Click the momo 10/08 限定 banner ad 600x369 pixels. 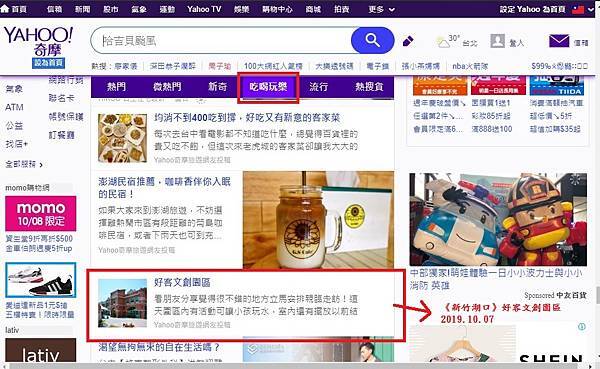click(41, 214)
